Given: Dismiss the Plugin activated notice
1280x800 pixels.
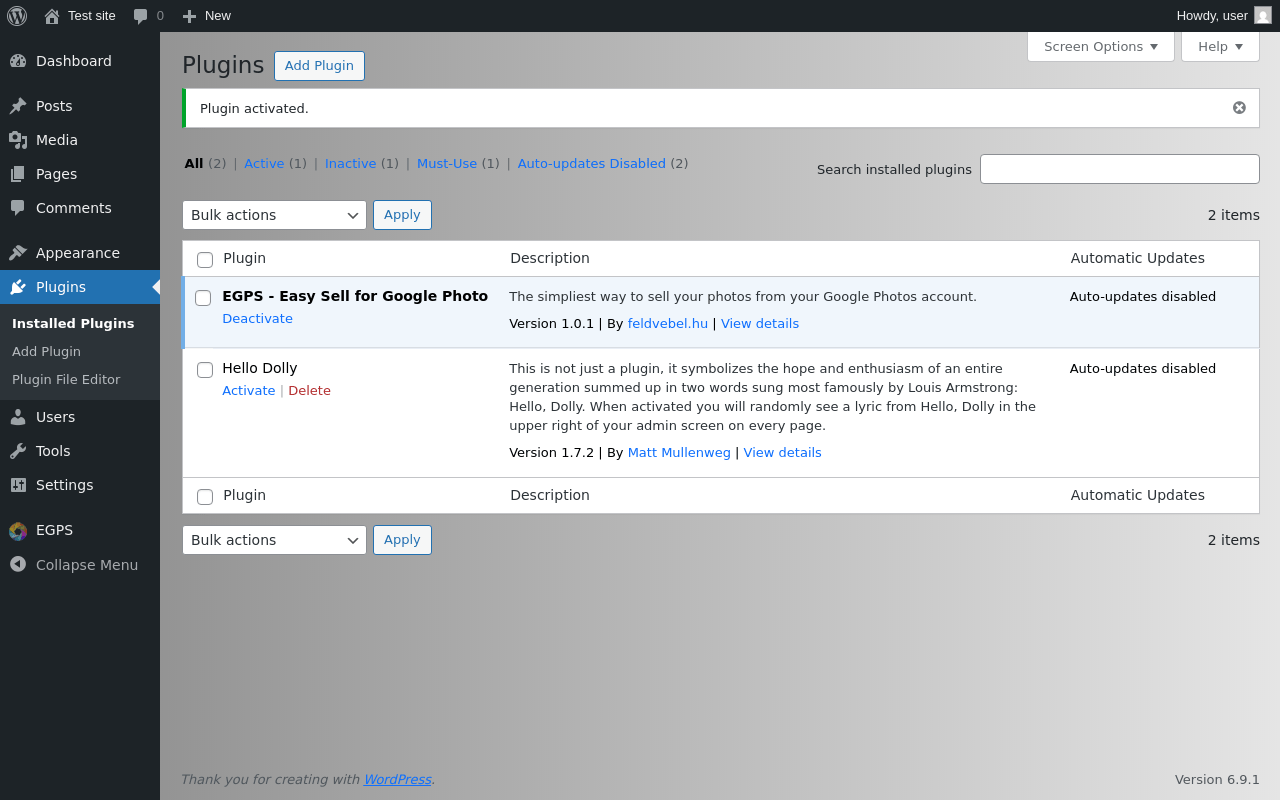Looking at the screenshot, I should coord(1239,108).
